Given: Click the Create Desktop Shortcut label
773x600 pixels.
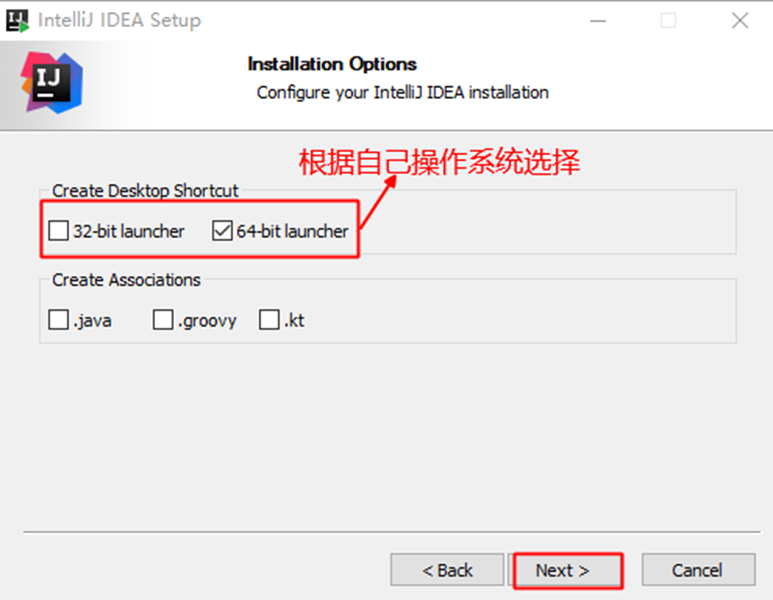Looking at the screenshot, I should (x=145, y=191).
